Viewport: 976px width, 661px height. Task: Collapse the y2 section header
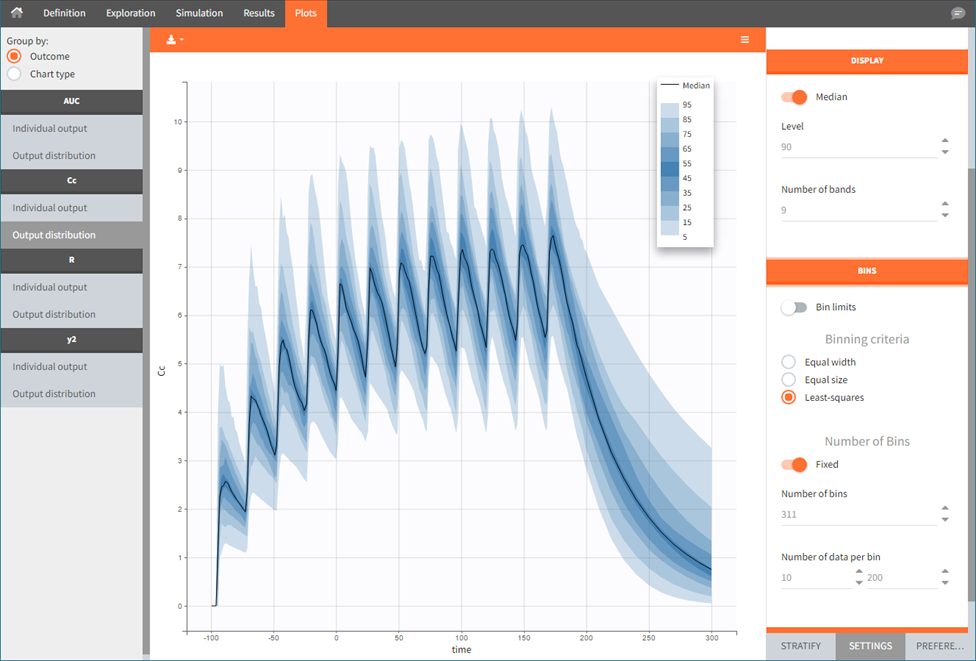[x=71, y=340]
